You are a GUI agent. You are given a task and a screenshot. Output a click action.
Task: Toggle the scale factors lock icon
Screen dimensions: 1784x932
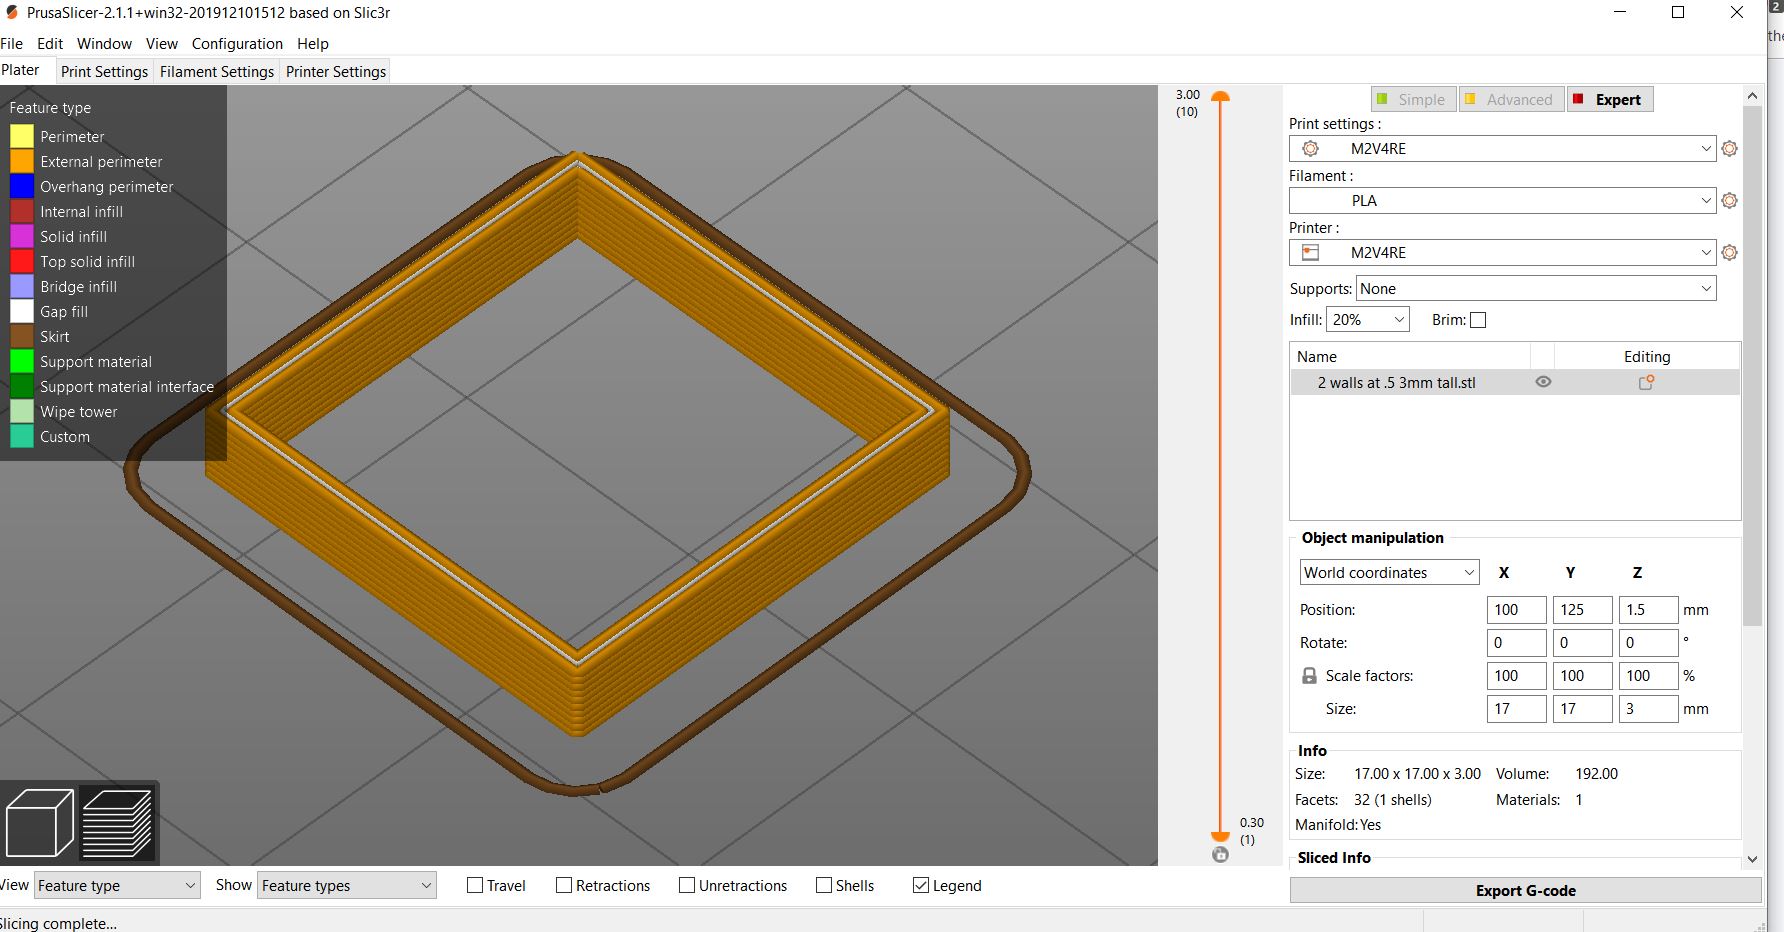click(x=1309, y=676)
